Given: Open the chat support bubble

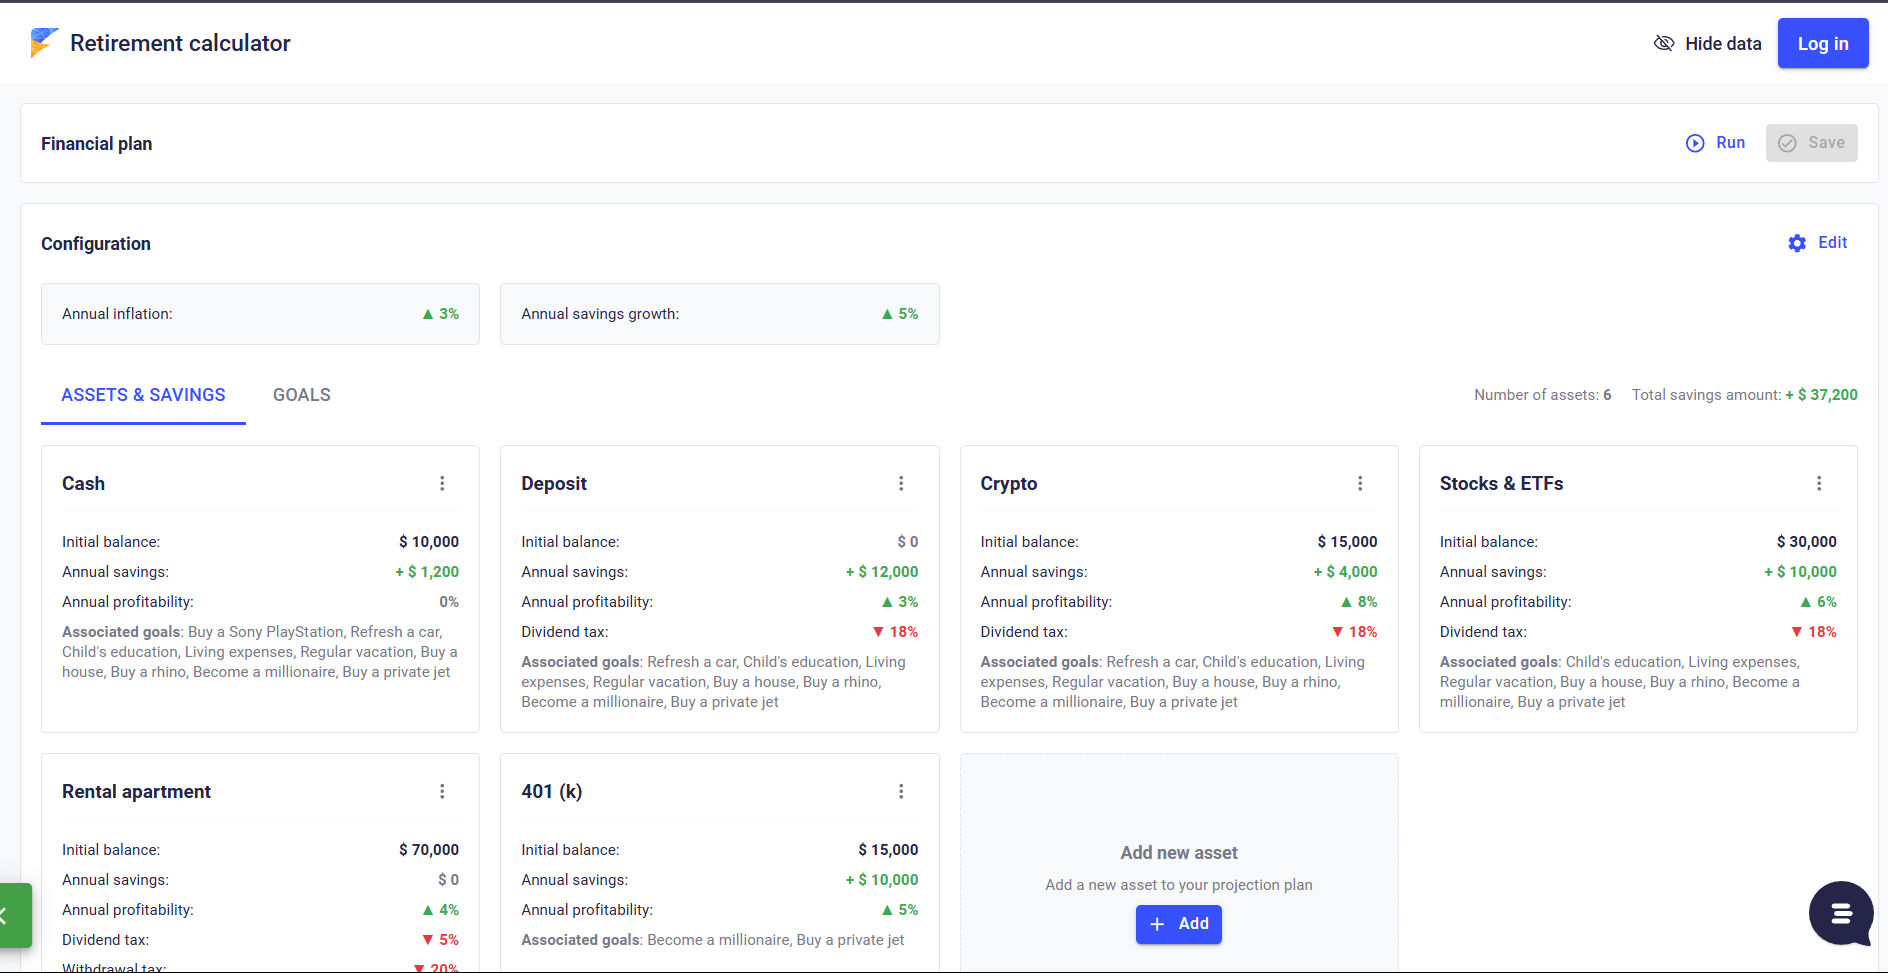Looking at the screenshot, I should 1840,913.
